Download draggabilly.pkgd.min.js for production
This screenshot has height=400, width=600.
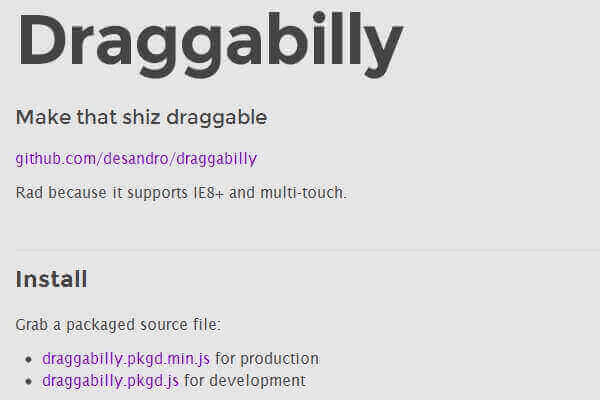click(x=127, y=358)
